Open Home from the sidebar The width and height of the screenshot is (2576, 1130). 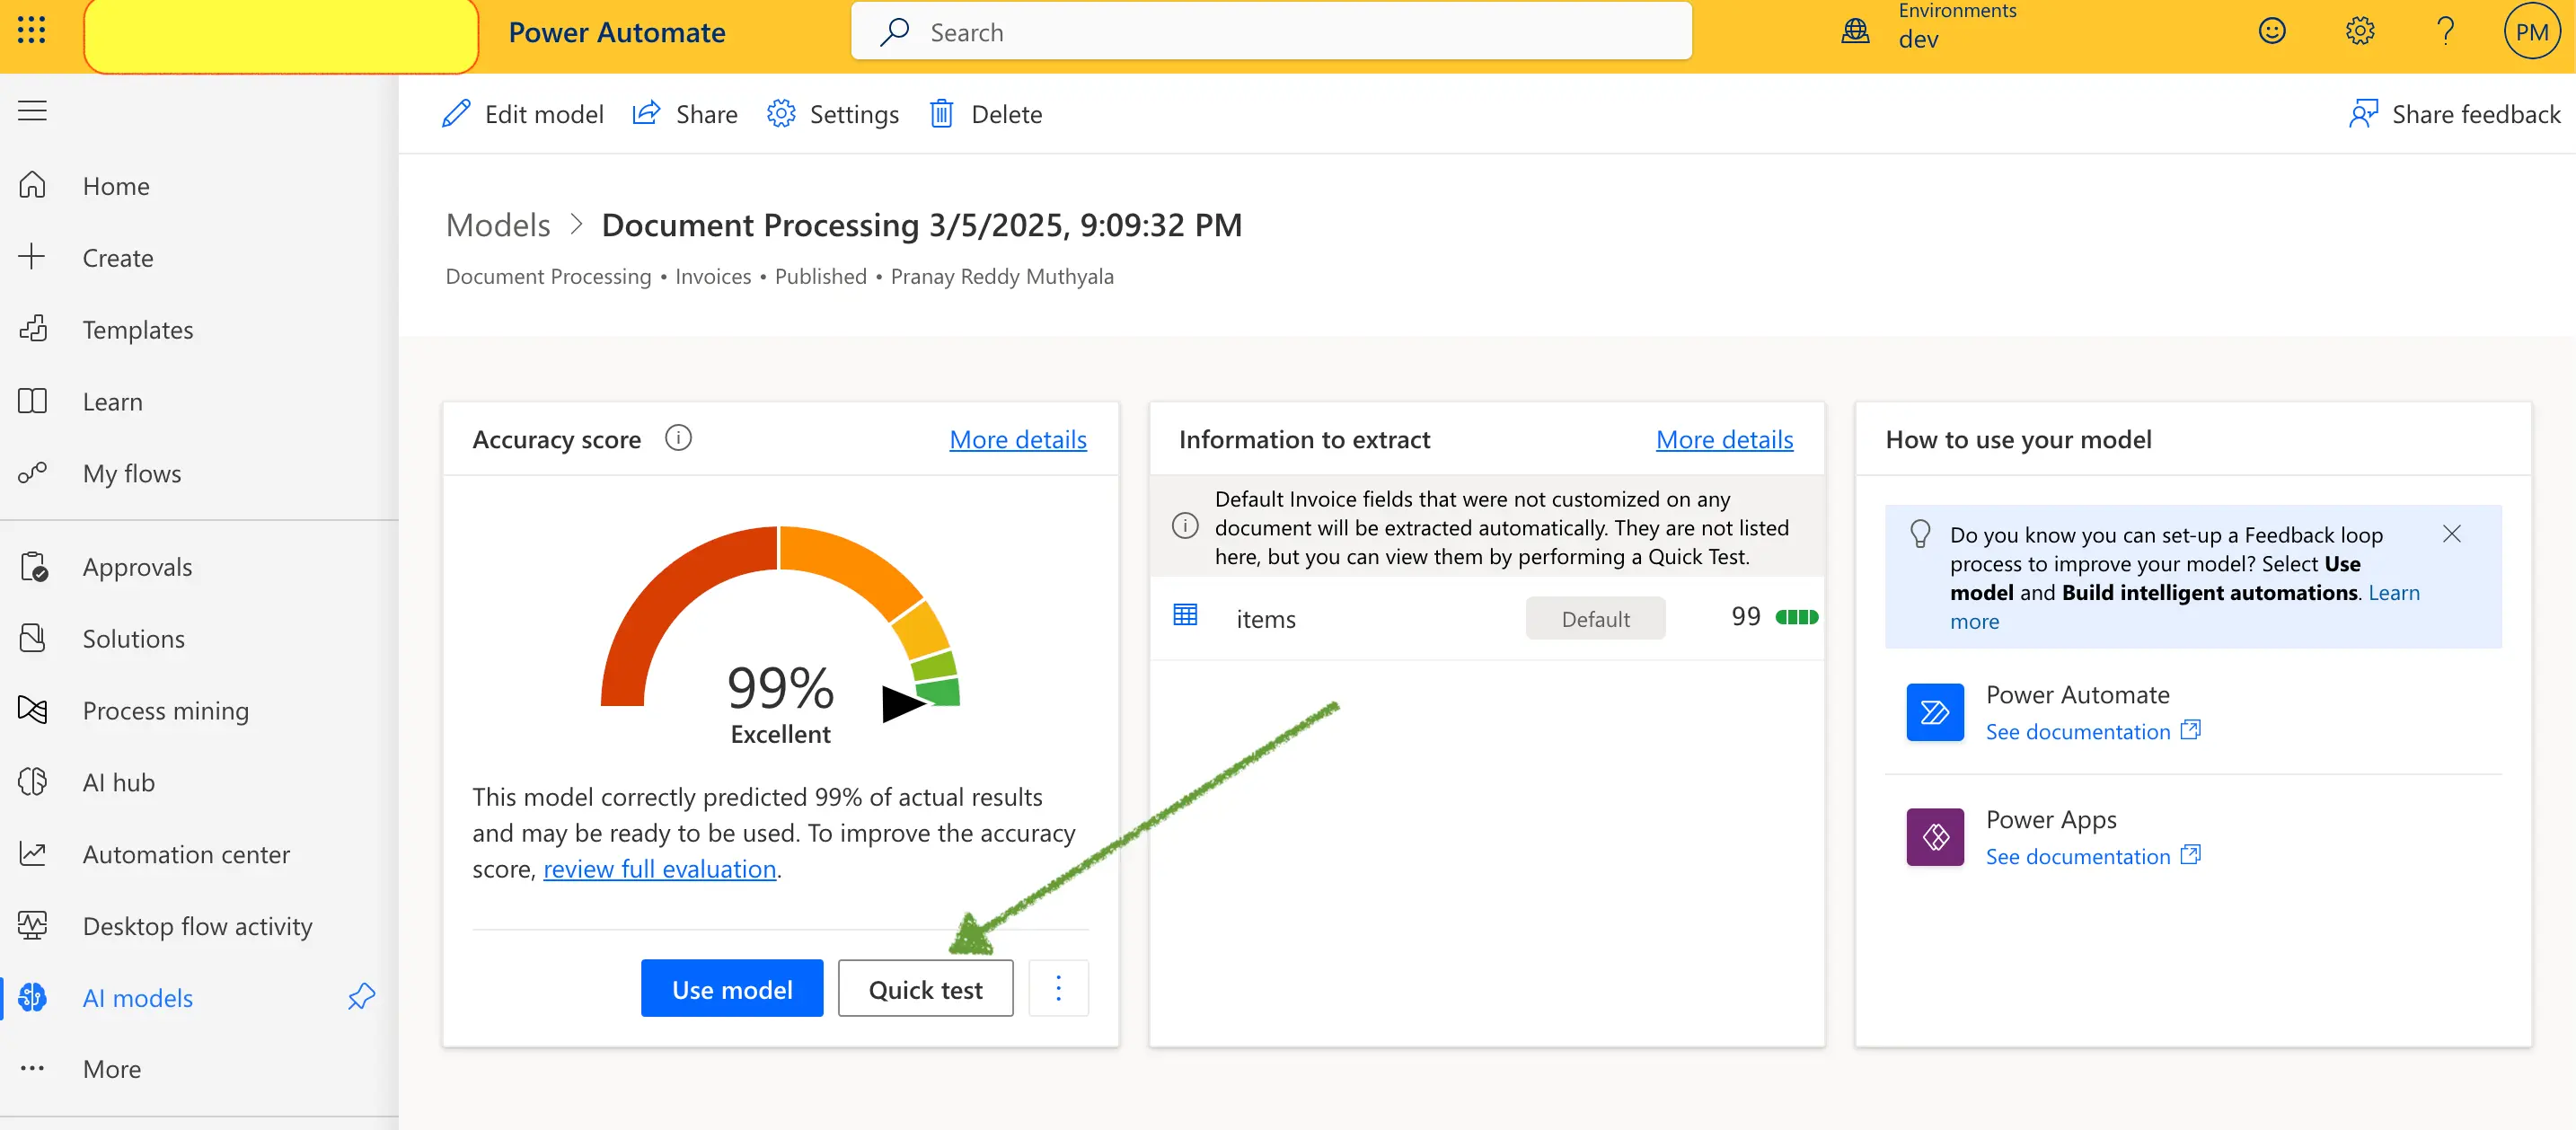pos(116,187)
